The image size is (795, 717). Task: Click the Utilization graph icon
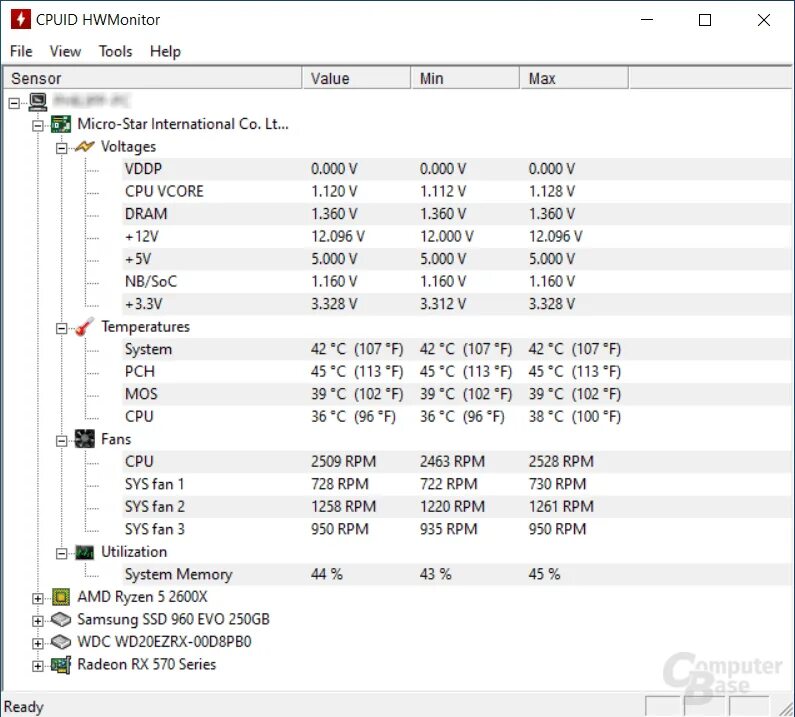84,552
